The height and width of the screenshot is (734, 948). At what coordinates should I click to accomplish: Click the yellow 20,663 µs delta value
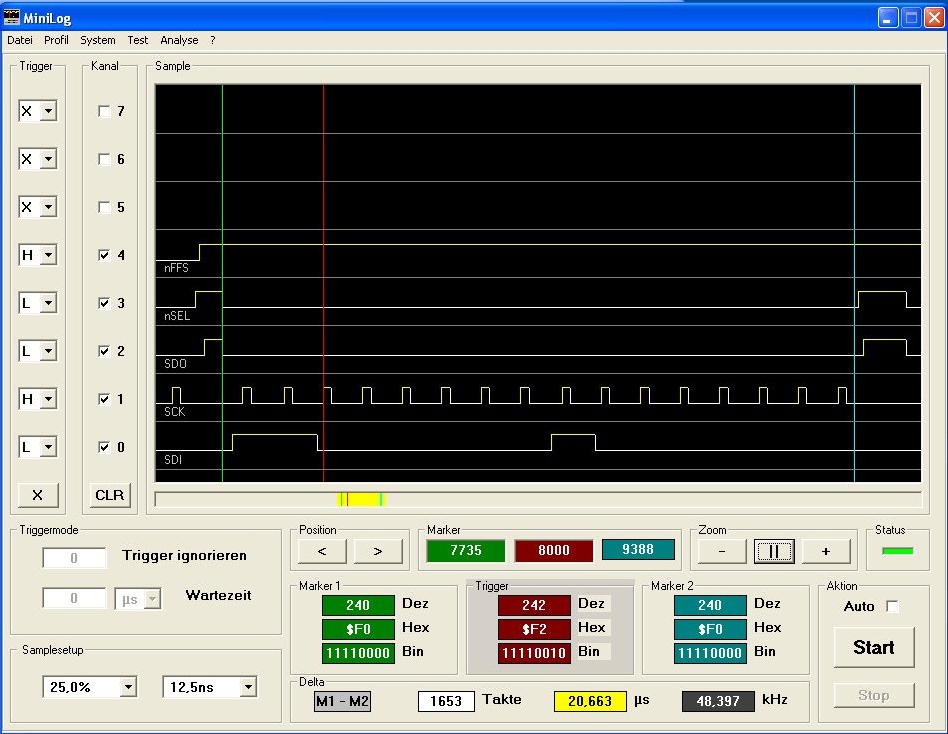(x=590, y=701)
